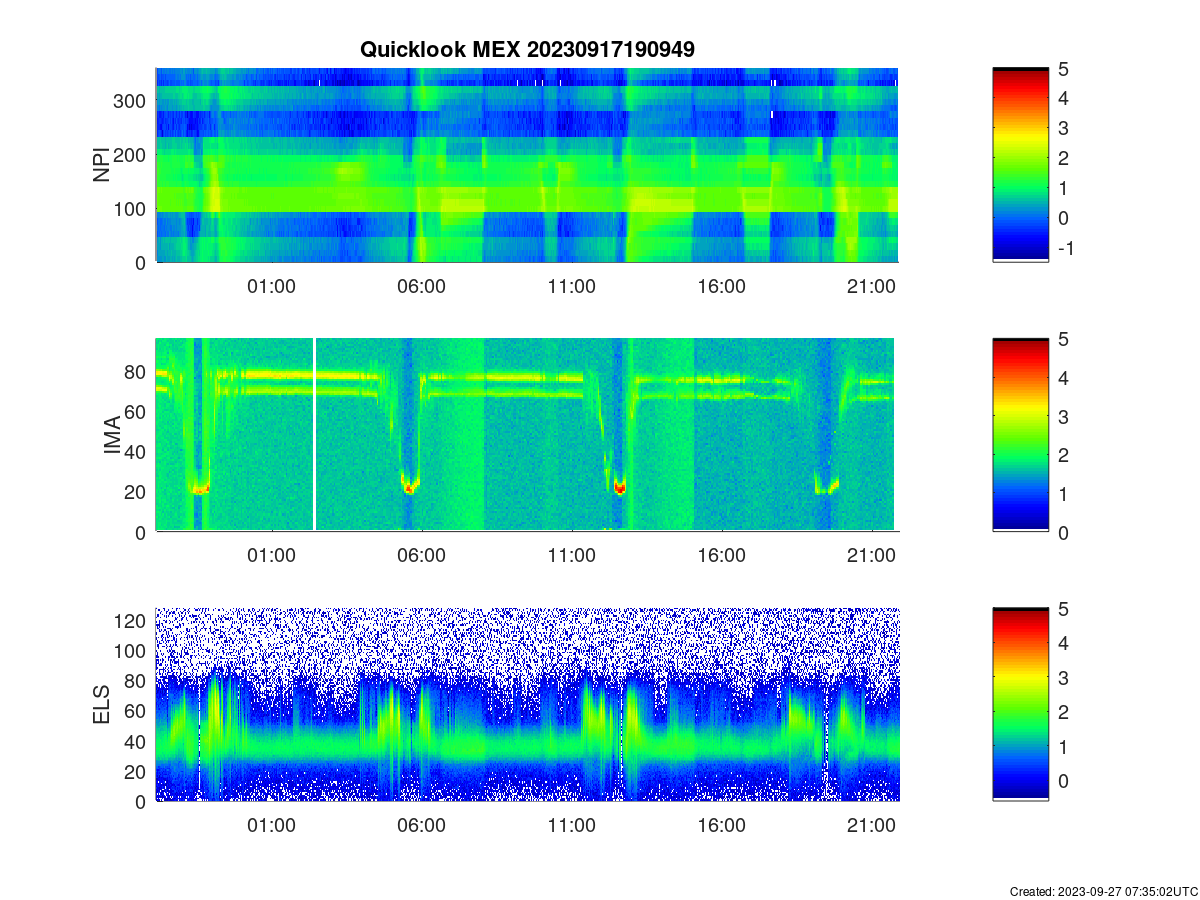The image size is (1200, 900).
Task: Click the 11:00 tick under the IMA plot
Action: pyautogui.click(x=571, y=556)
